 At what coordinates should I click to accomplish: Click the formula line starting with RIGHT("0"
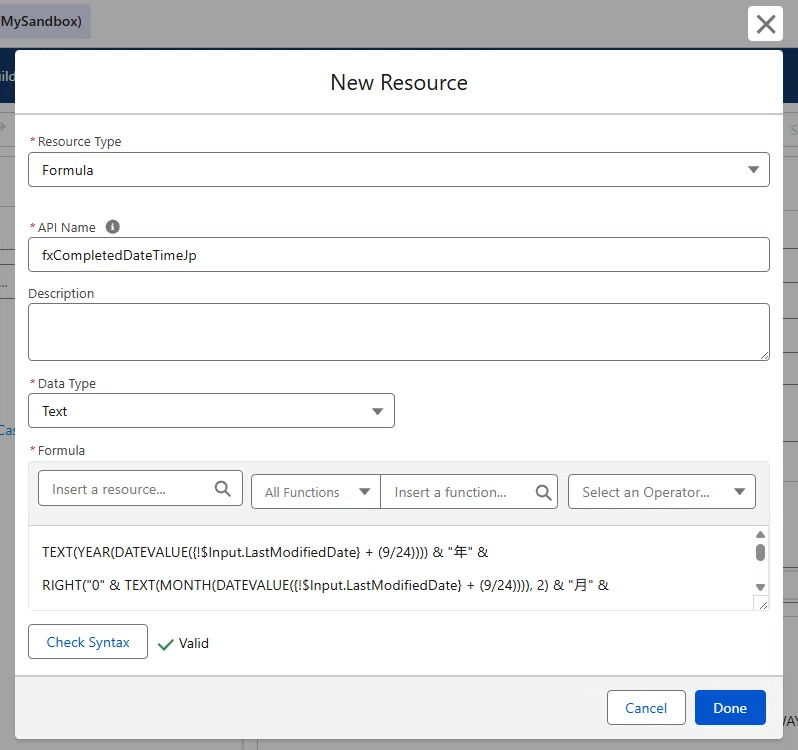325,585
